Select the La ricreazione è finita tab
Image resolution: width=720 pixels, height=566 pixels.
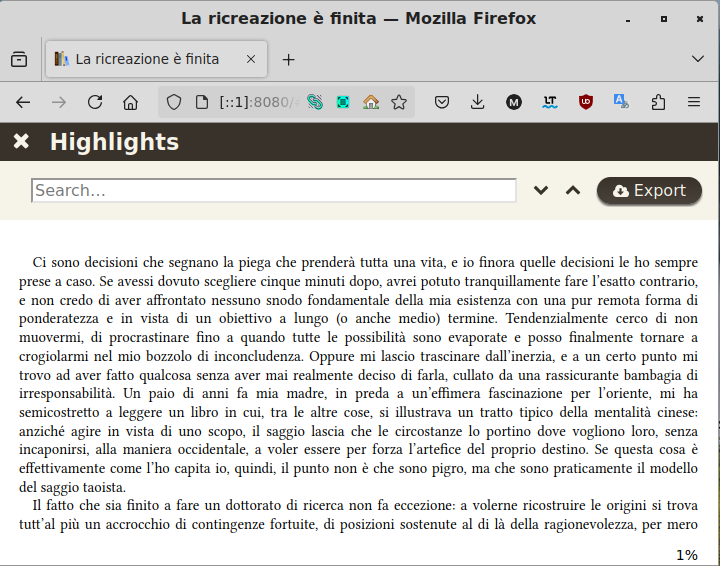pyautogui.click(x=156, y=59)
